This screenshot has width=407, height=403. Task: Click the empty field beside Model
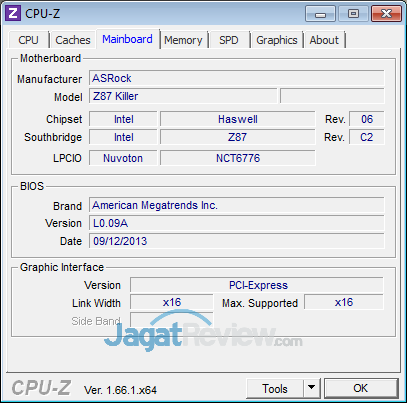pyautogui.click(x=332, y=96)
